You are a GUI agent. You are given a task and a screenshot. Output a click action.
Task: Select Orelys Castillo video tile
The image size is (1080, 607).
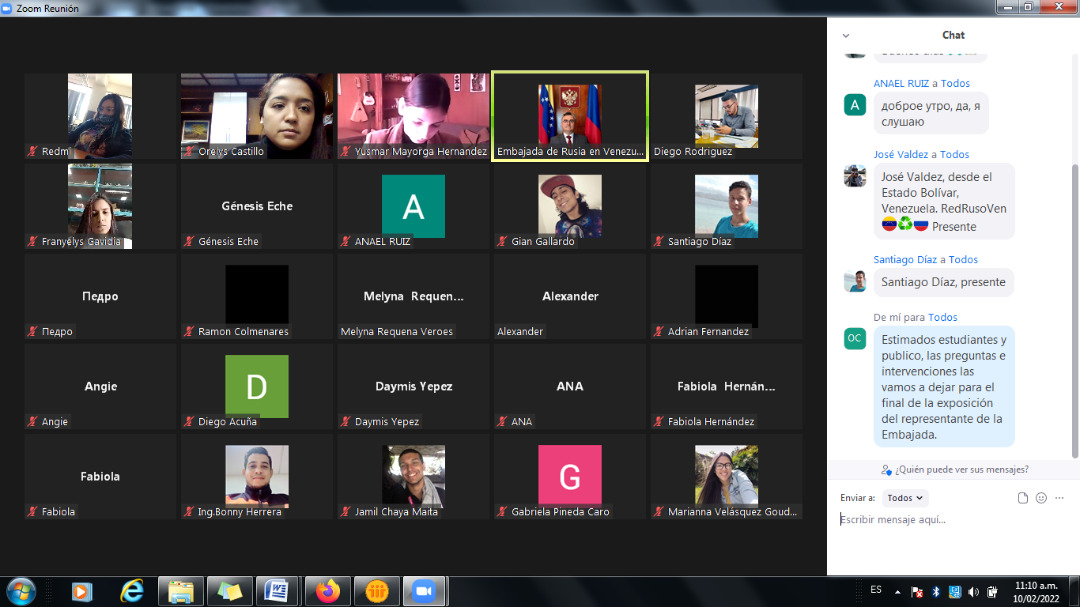coord(257,116)
